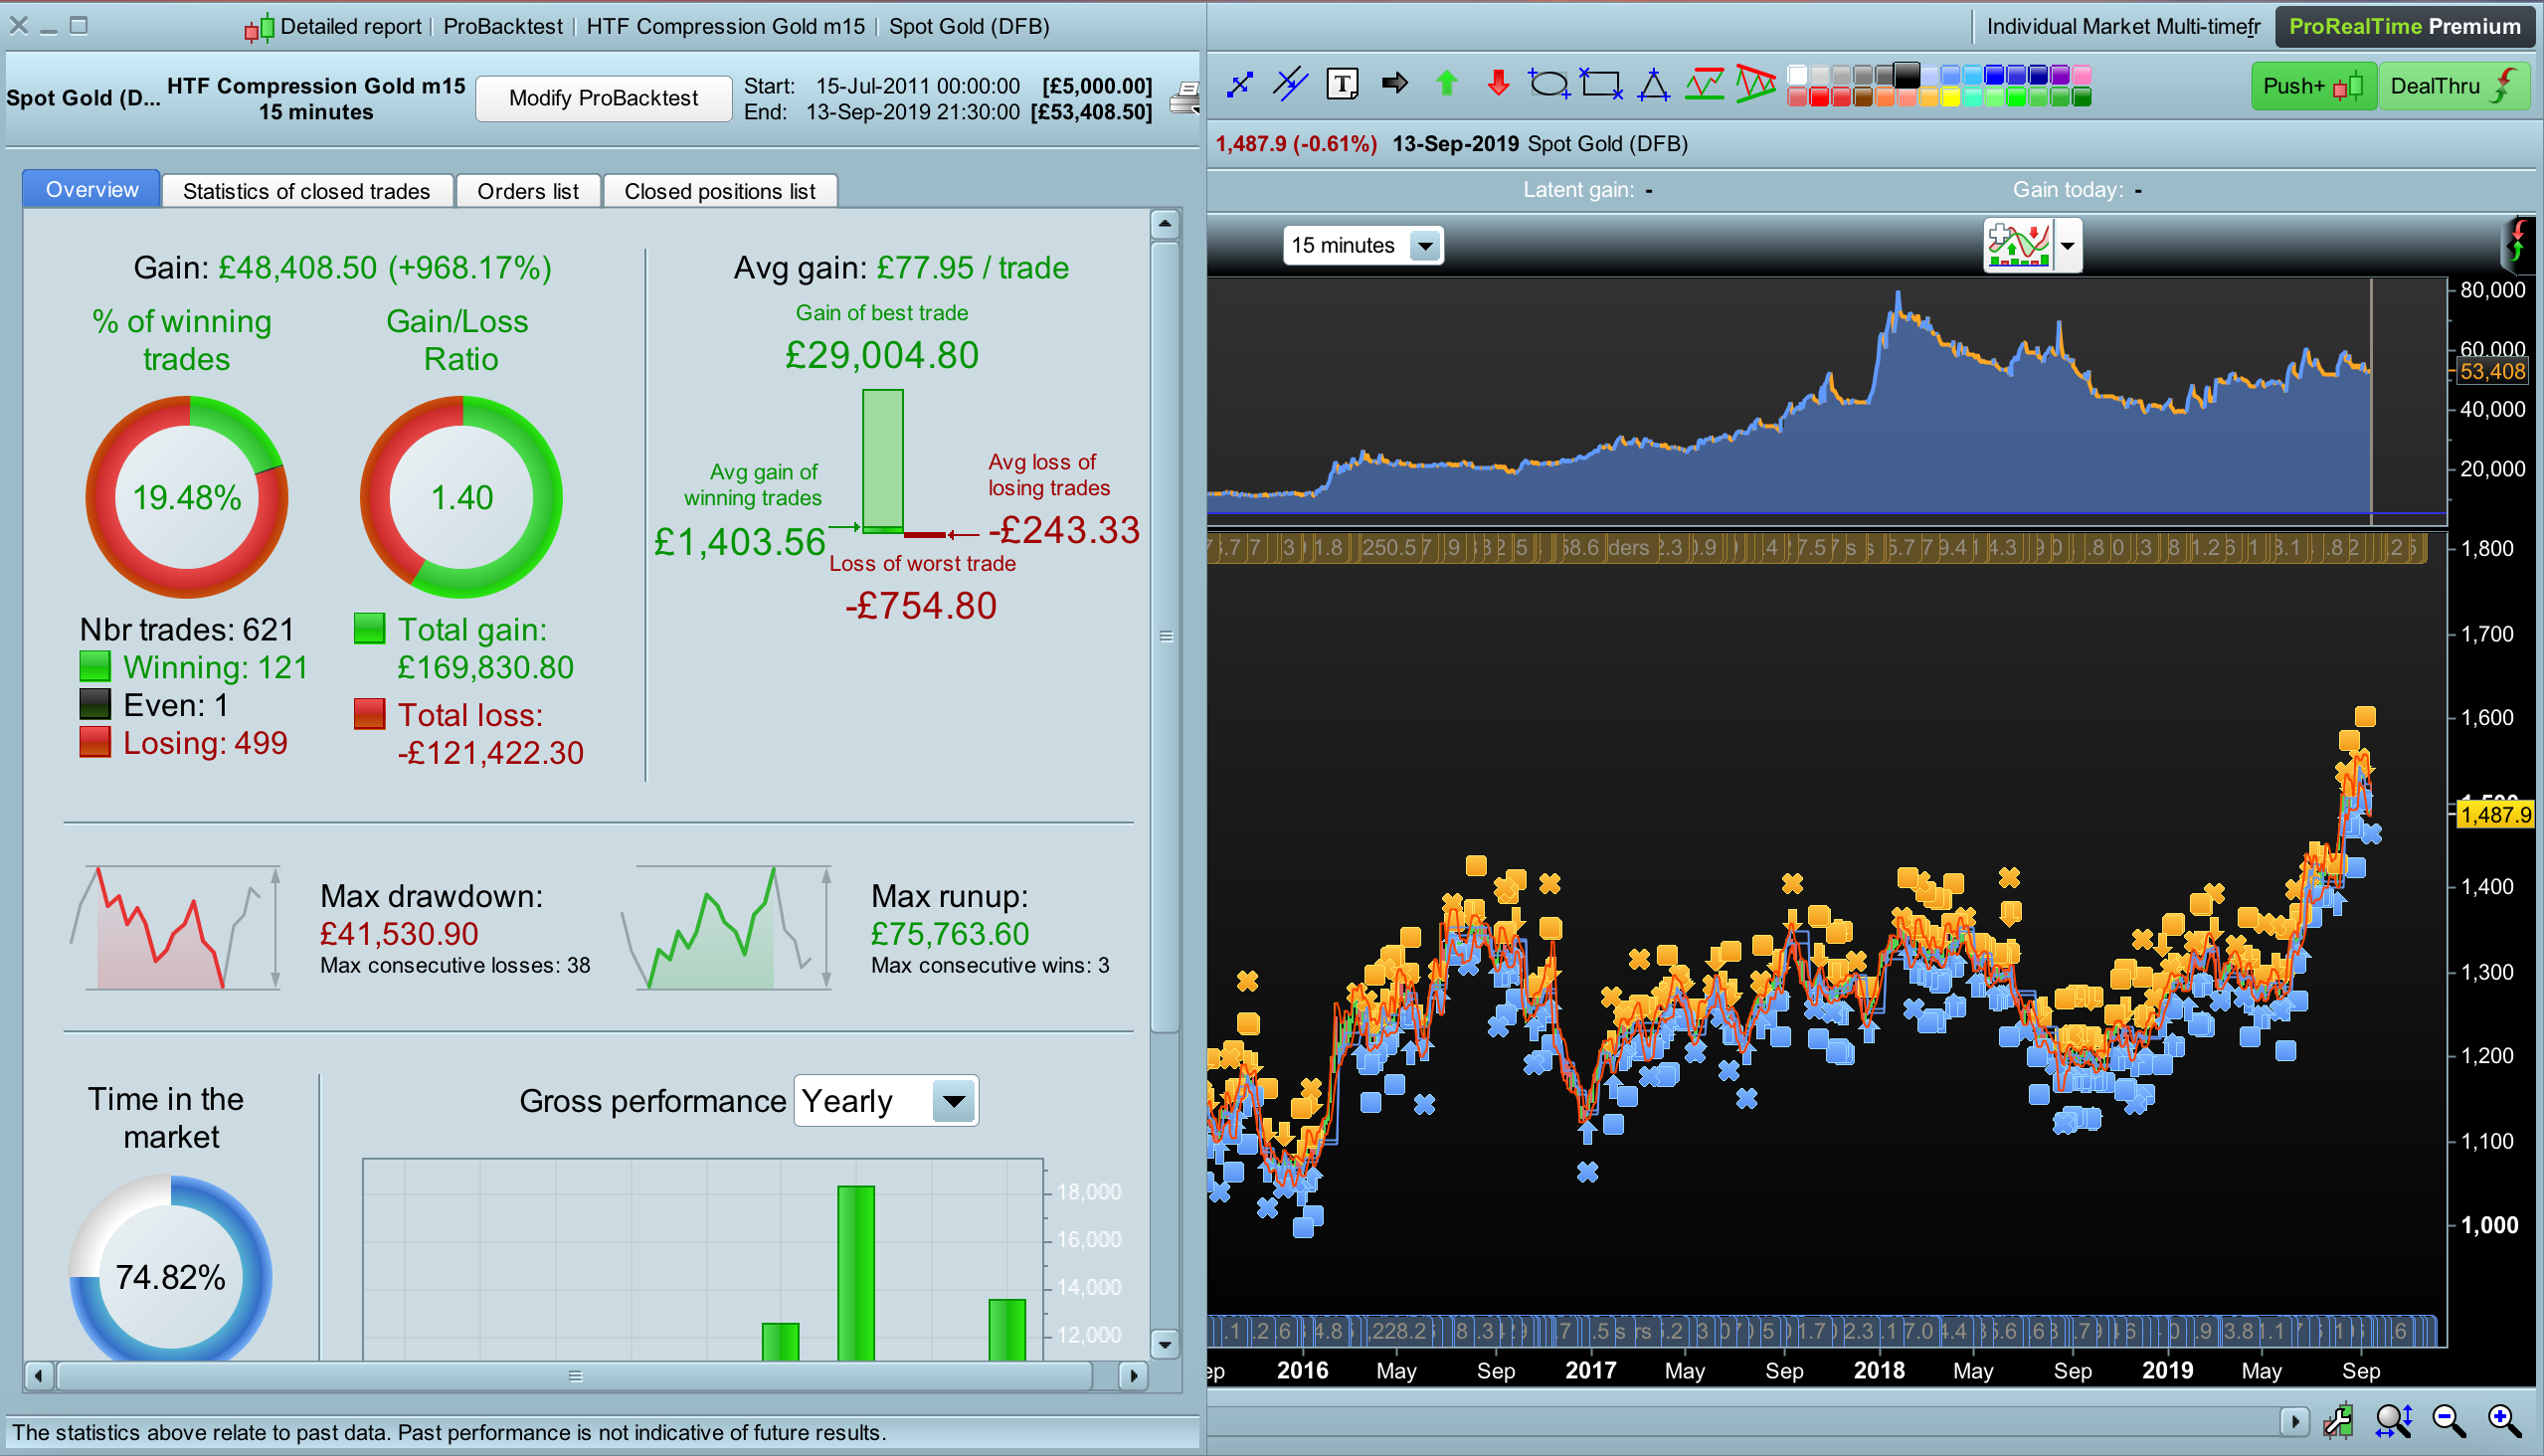This screenshot has height=1456, width=2544.
Task: Click the report panel scroll down arrow
Action: click(x=1164, y=1344)
